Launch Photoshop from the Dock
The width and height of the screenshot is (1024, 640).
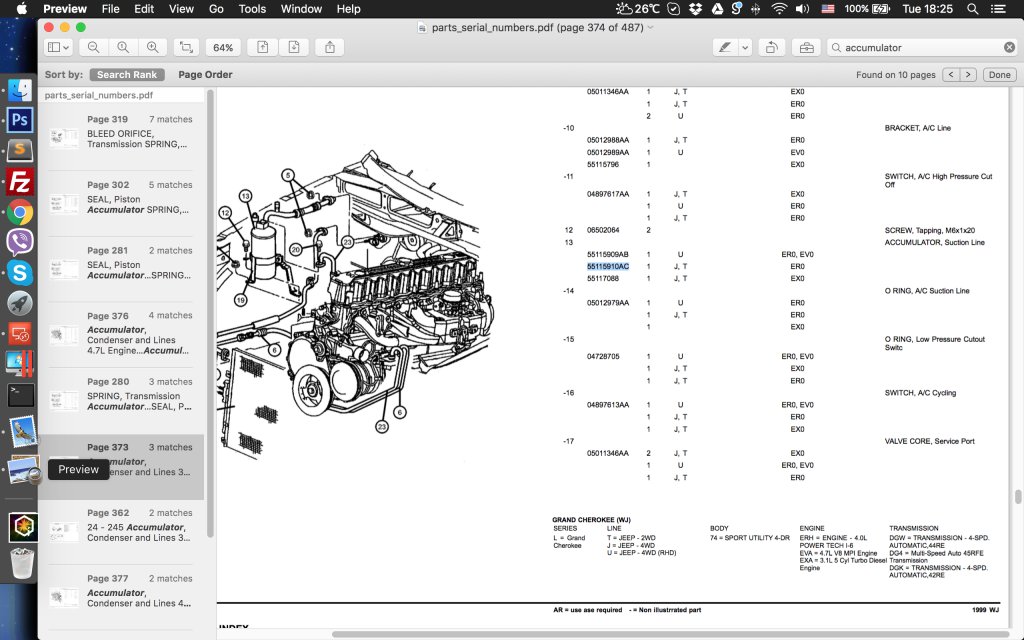click(20, 120)
